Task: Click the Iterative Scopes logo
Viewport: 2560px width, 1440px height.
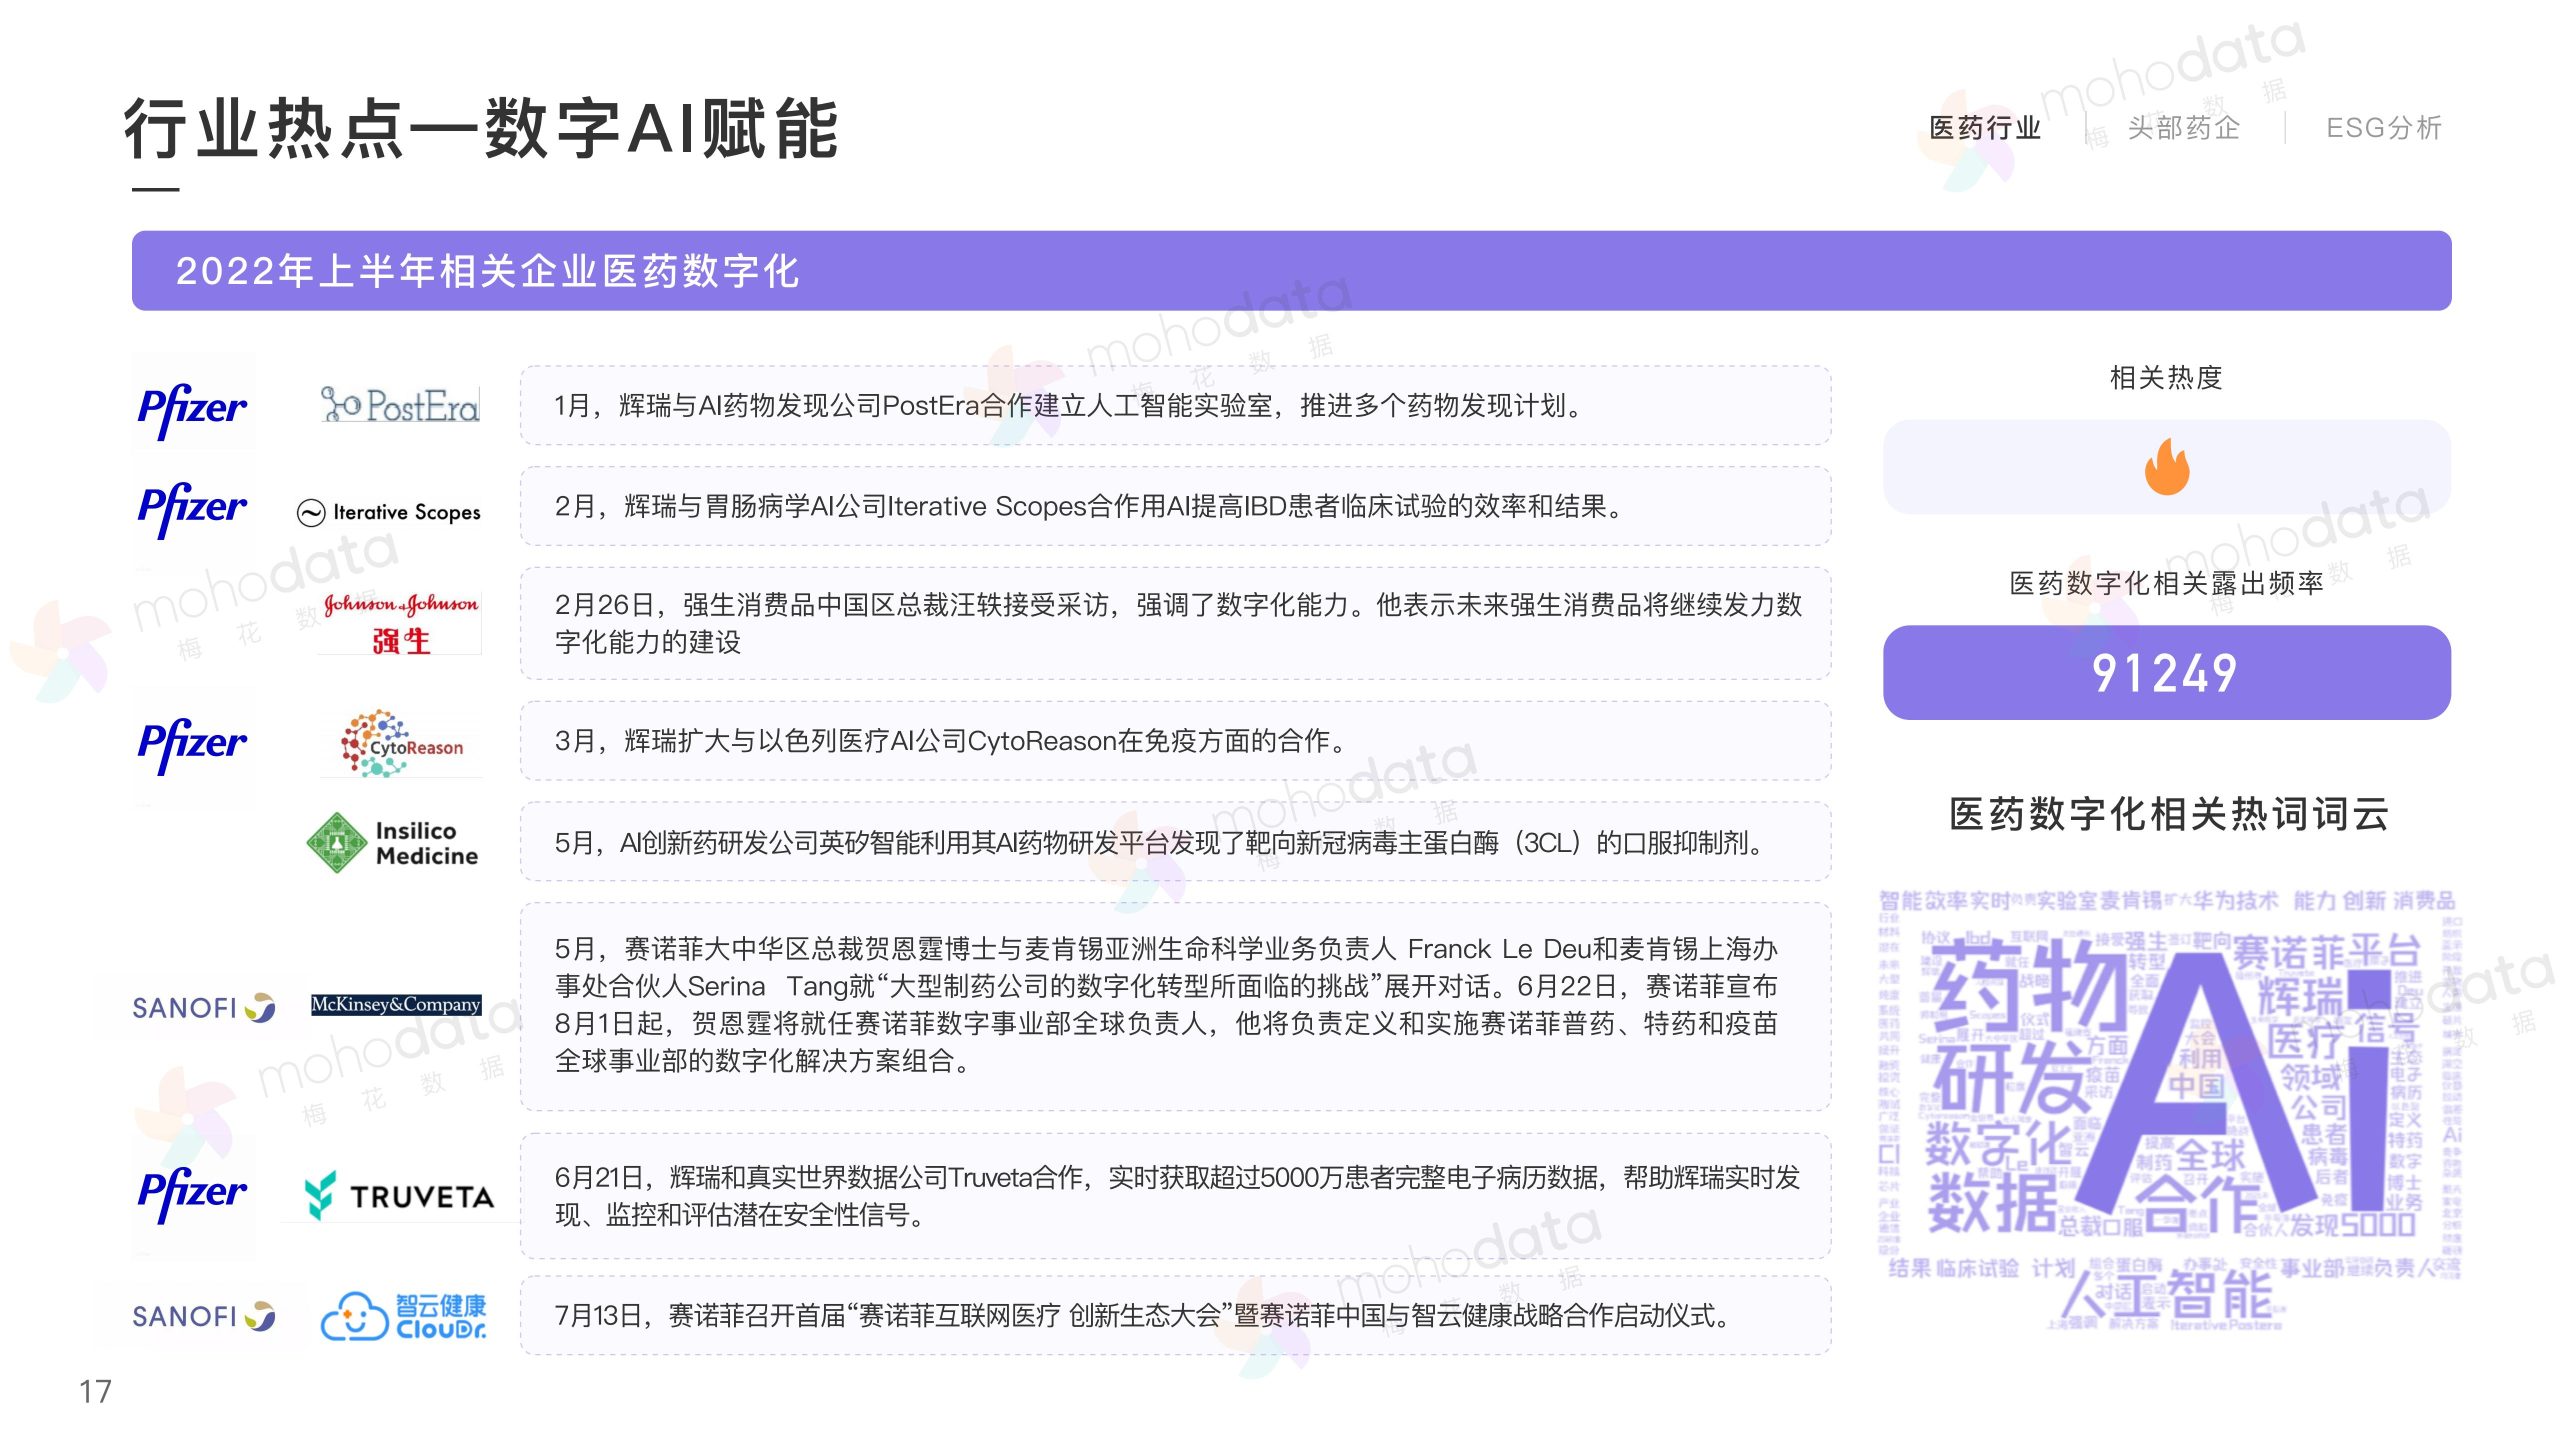Action: (x=389, y=512)
